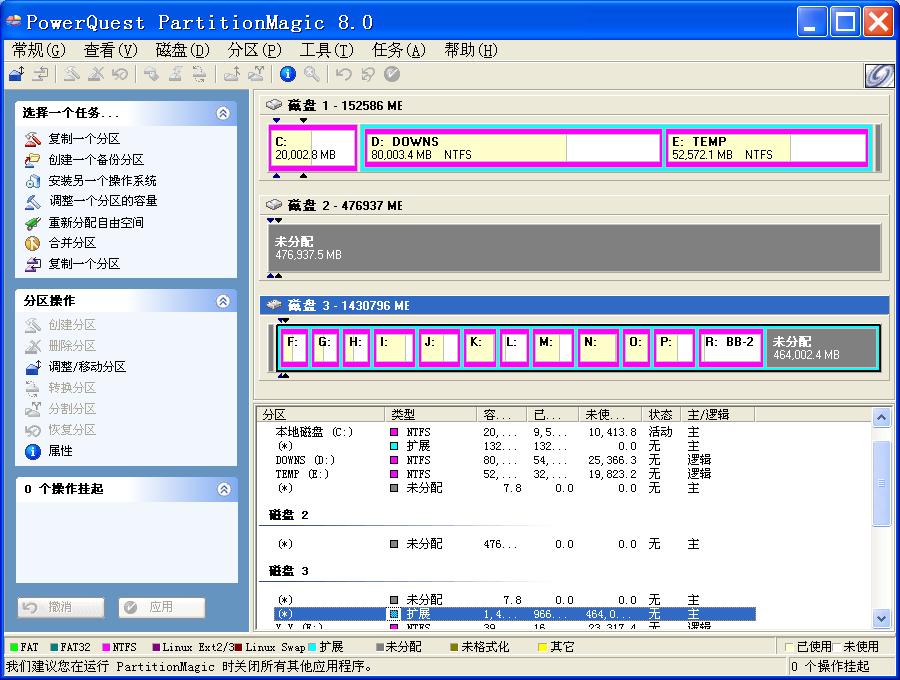
Task: Sort by the 类型 column header
Action: tap(430, 414)
